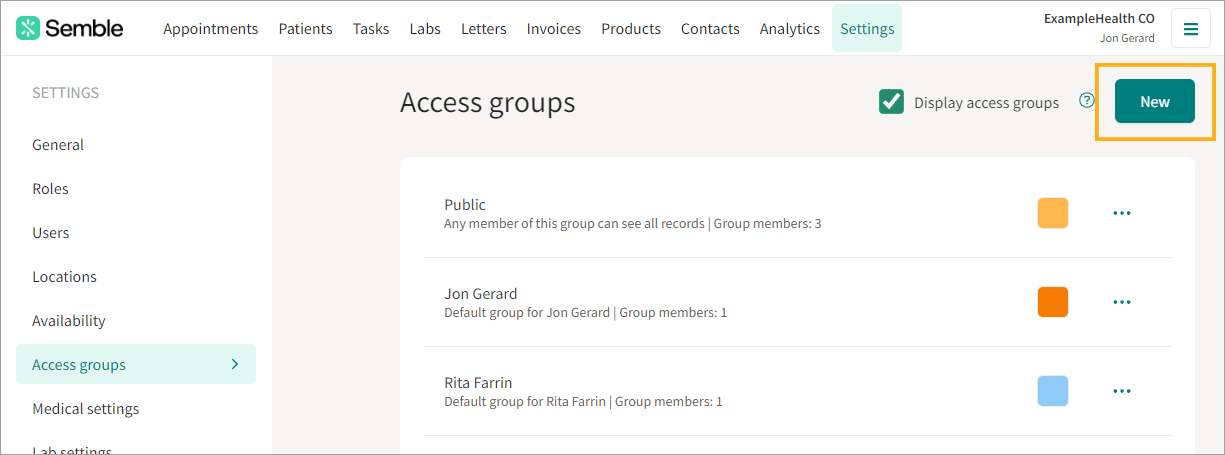Select the Public access group row

click(x=797, y=213)
